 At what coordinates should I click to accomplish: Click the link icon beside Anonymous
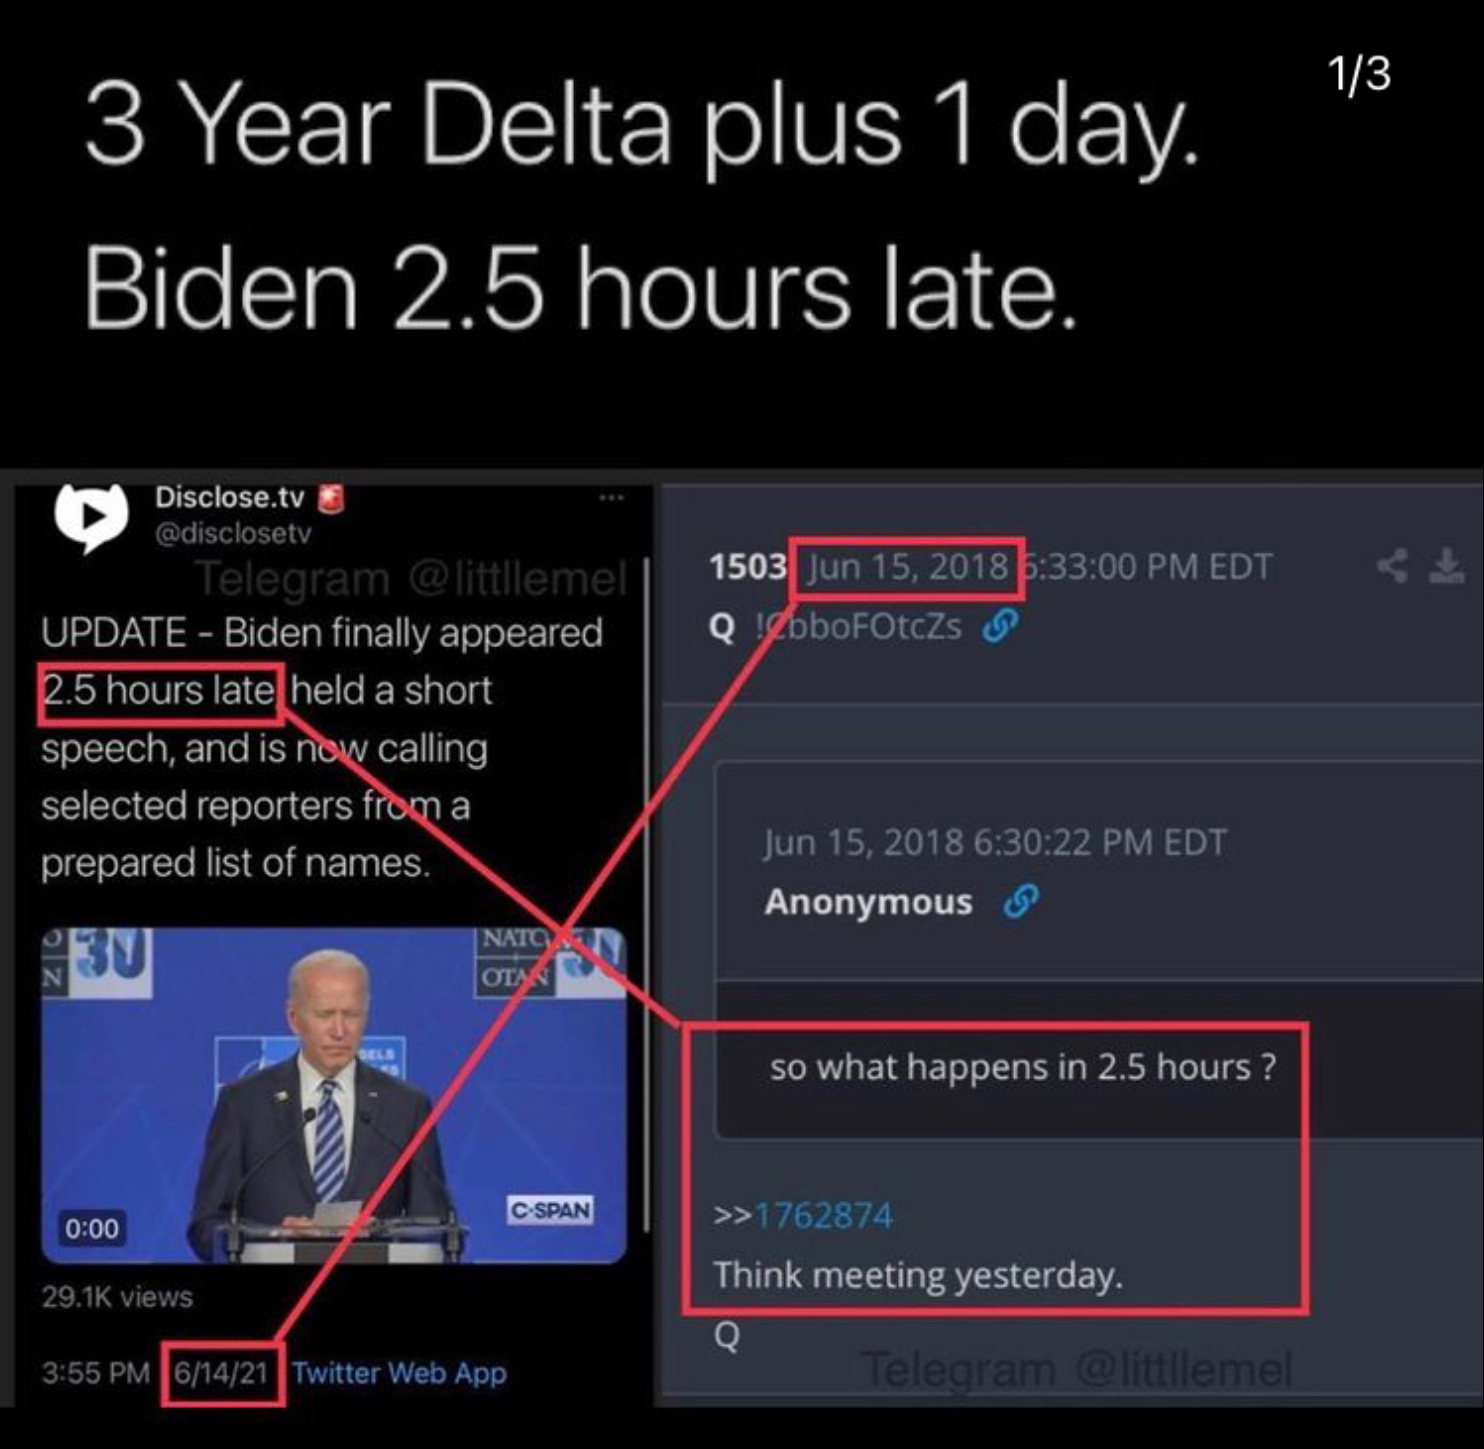[1021, 901]
